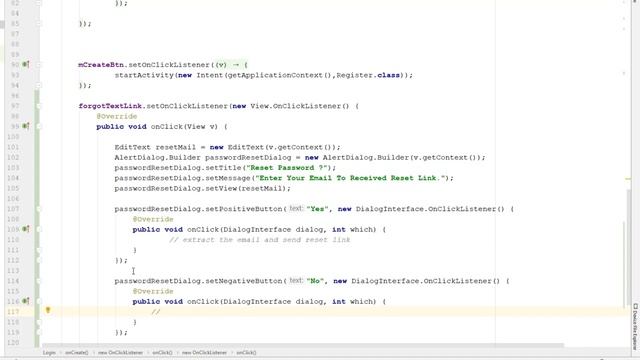Click the "No" string on line 114
The width and height of the screenshot is (640, 360).
point(315,281)
